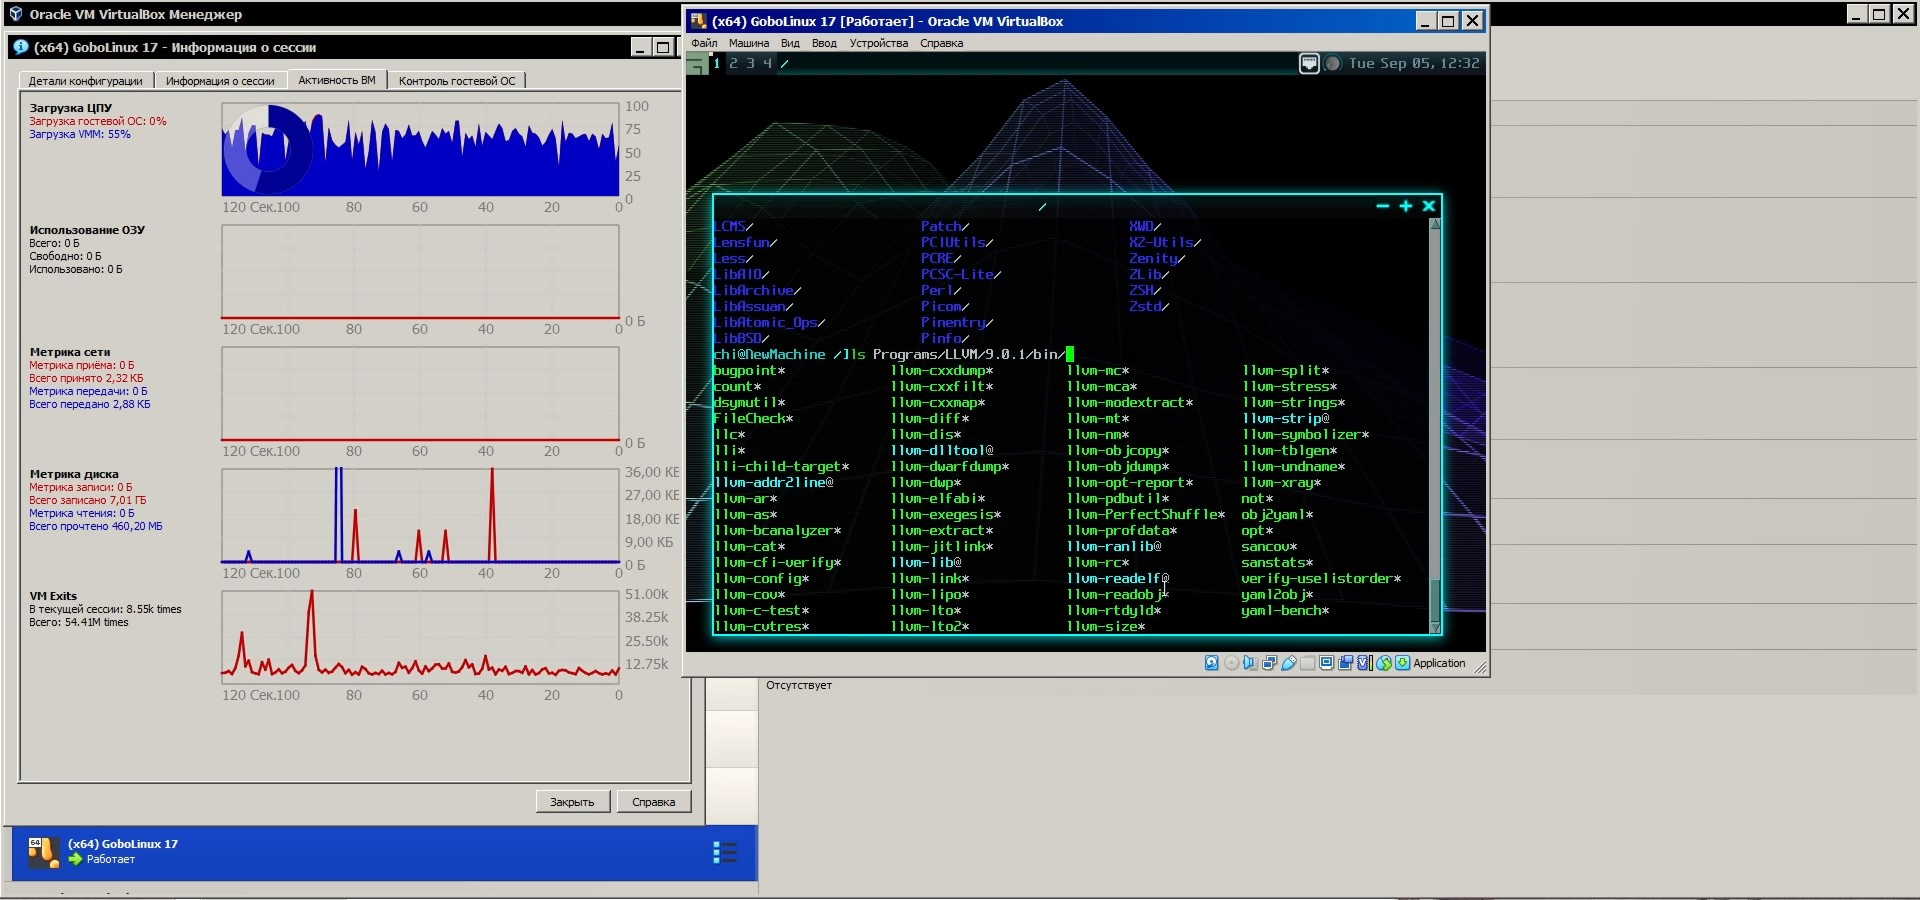
Task: Open GoboLinux 17 machine tools list icon
Action: (x=725, y=852)
